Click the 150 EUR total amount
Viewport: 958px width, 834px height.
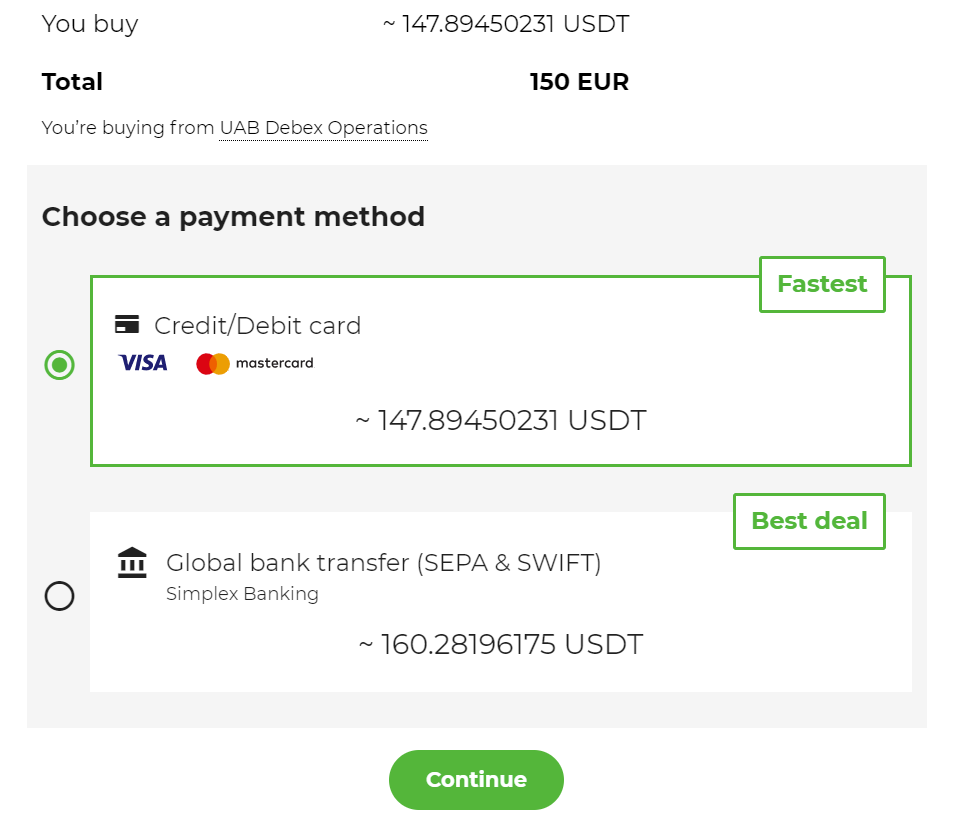579,82
